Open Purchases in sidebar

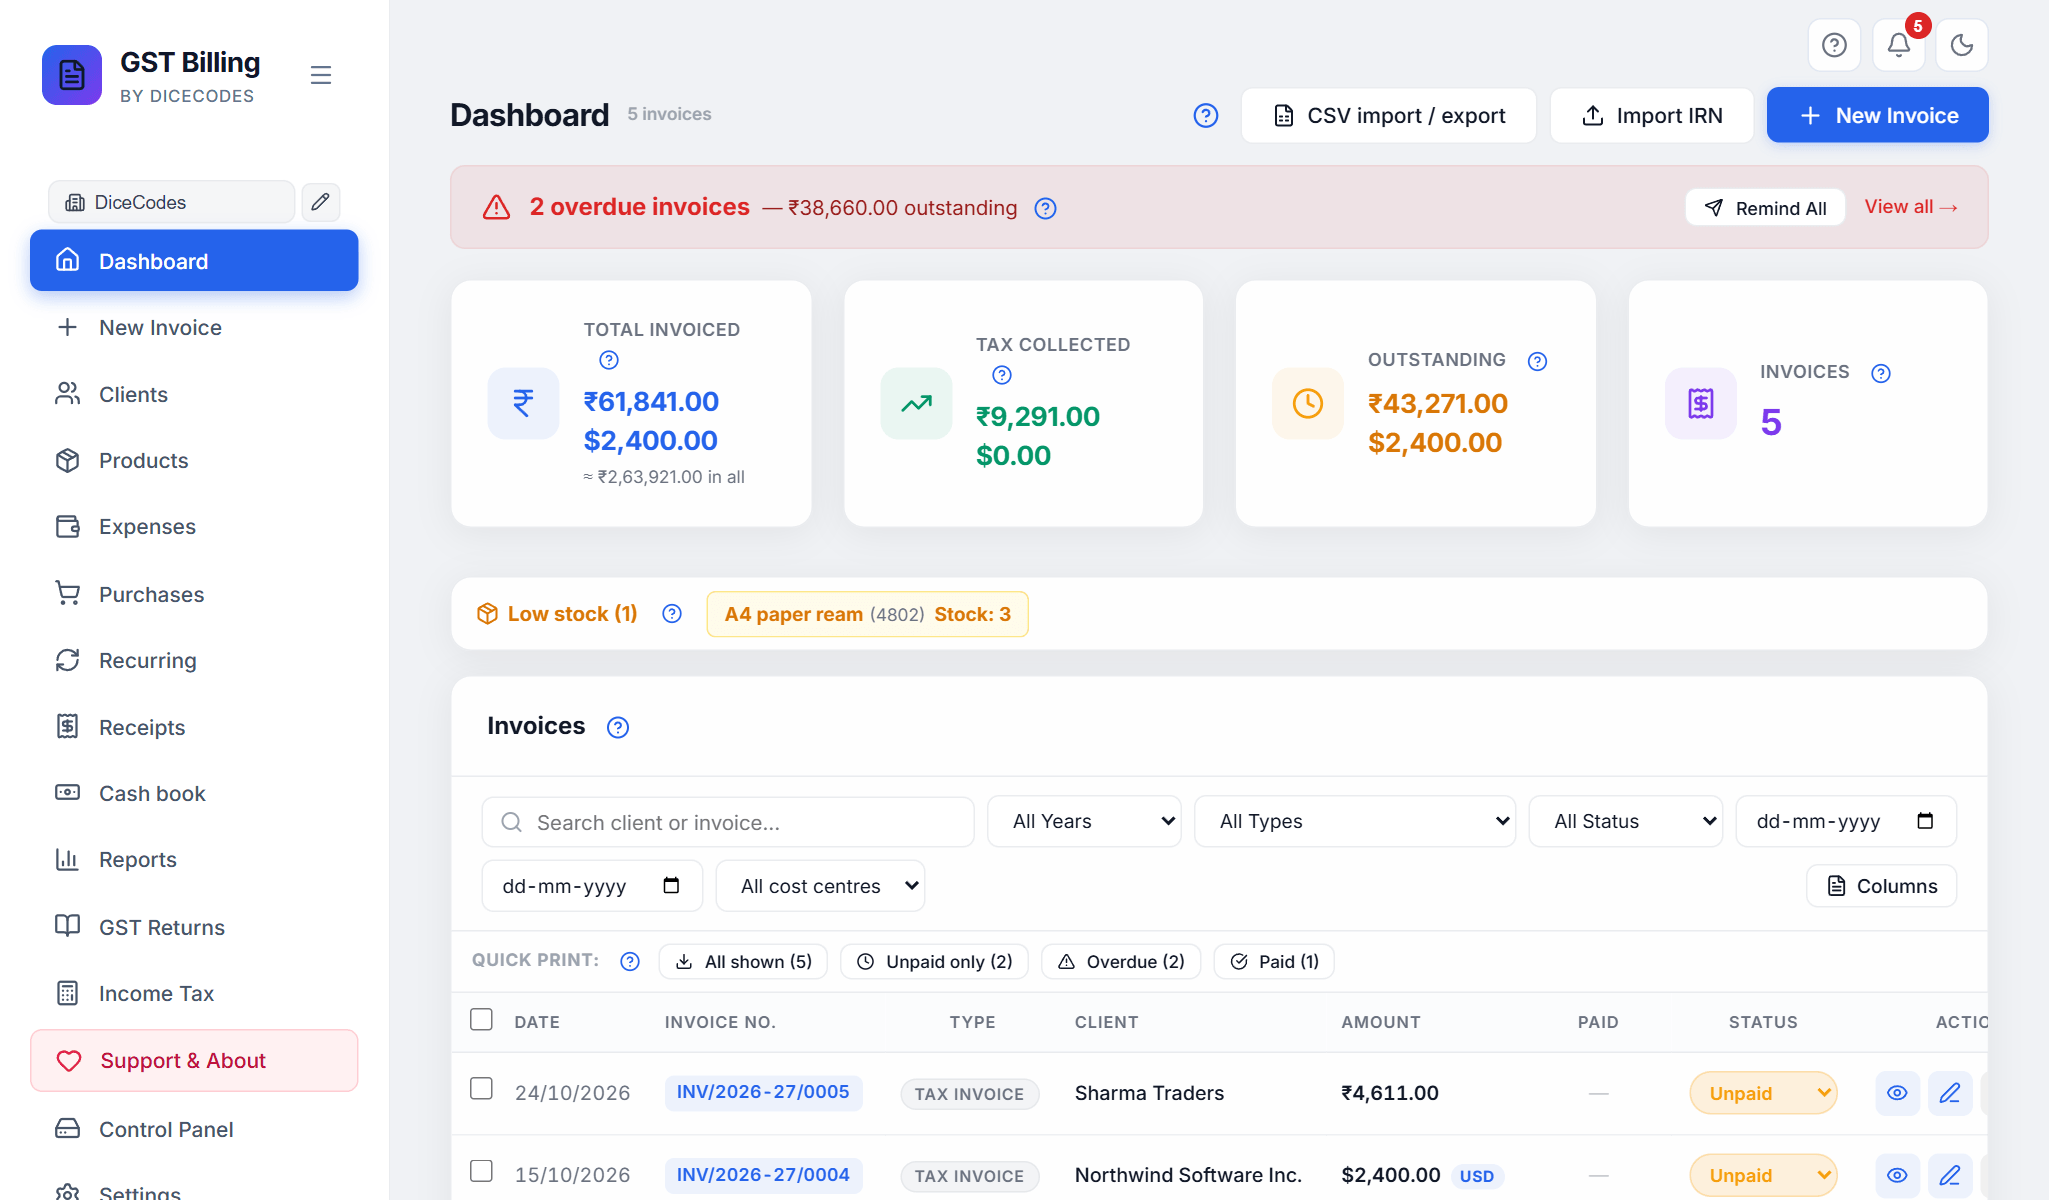(x=194, y=594)
